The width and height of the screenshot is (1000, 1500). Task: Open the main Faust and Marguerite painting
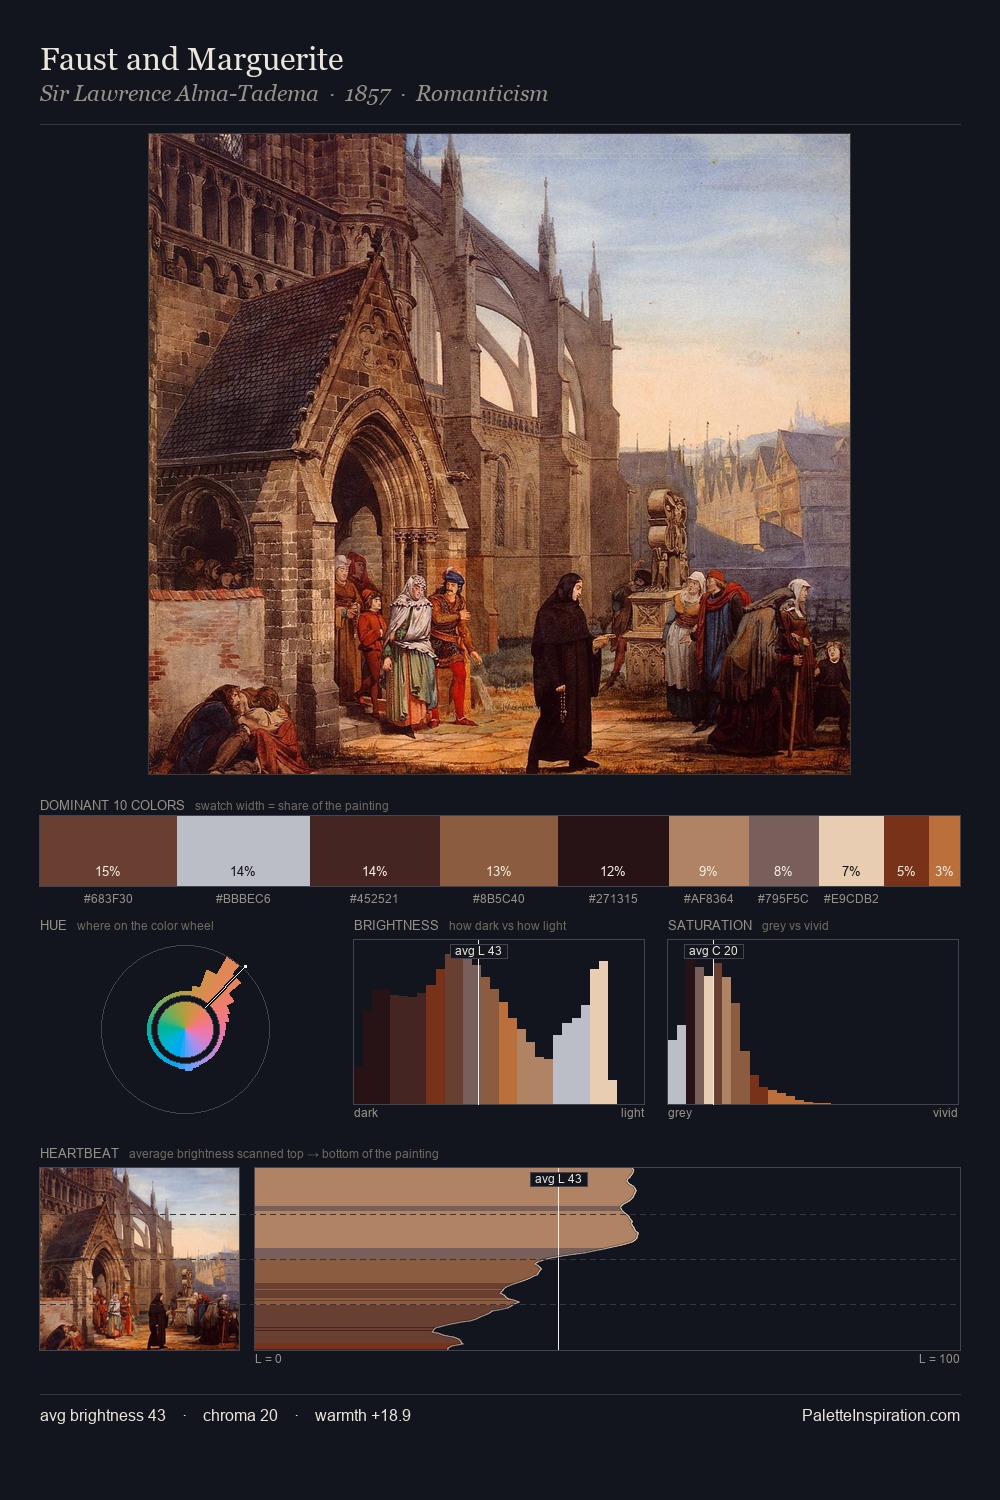point(499,454)
